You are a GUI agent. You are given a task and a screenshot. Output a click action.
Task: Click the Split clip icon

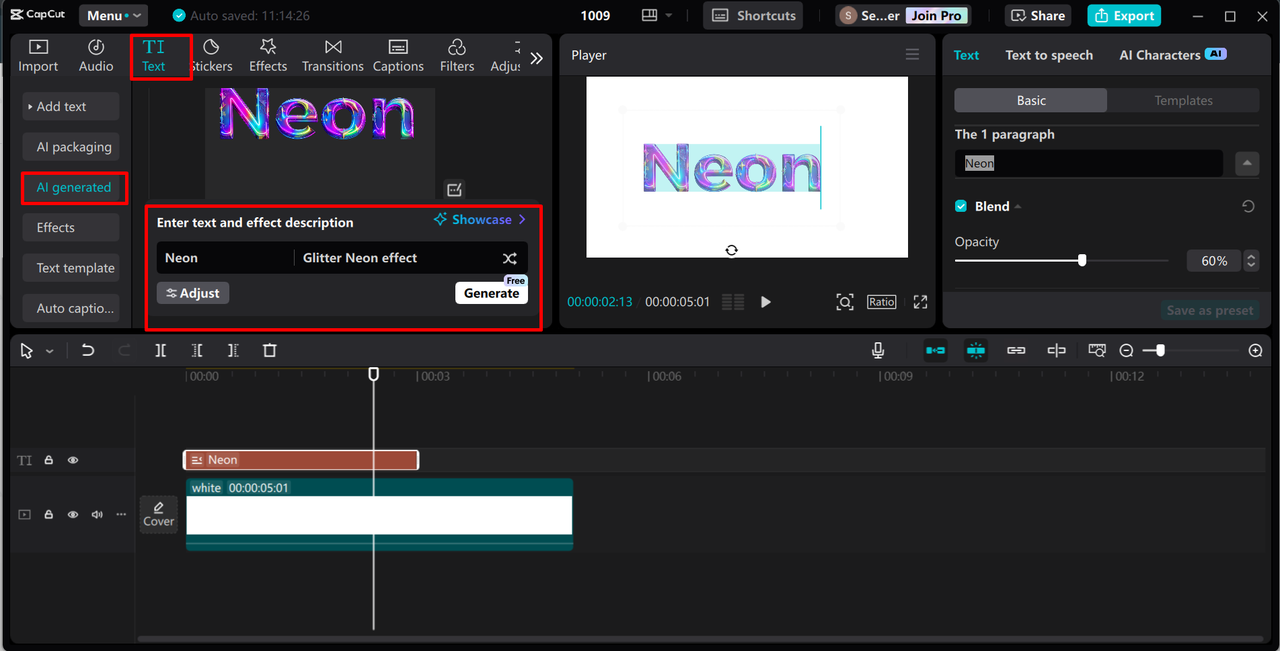160,351
